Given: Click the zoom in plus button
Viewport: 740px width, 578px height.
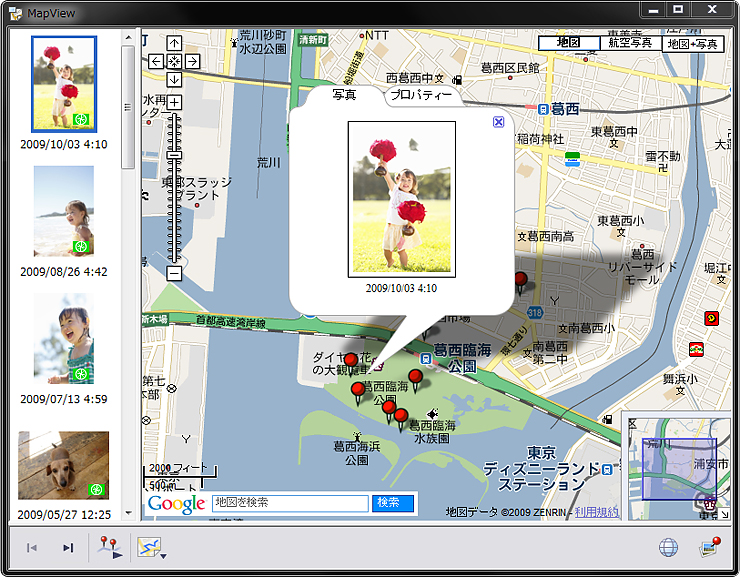Looking at the screenshot, I should [174, 103].
